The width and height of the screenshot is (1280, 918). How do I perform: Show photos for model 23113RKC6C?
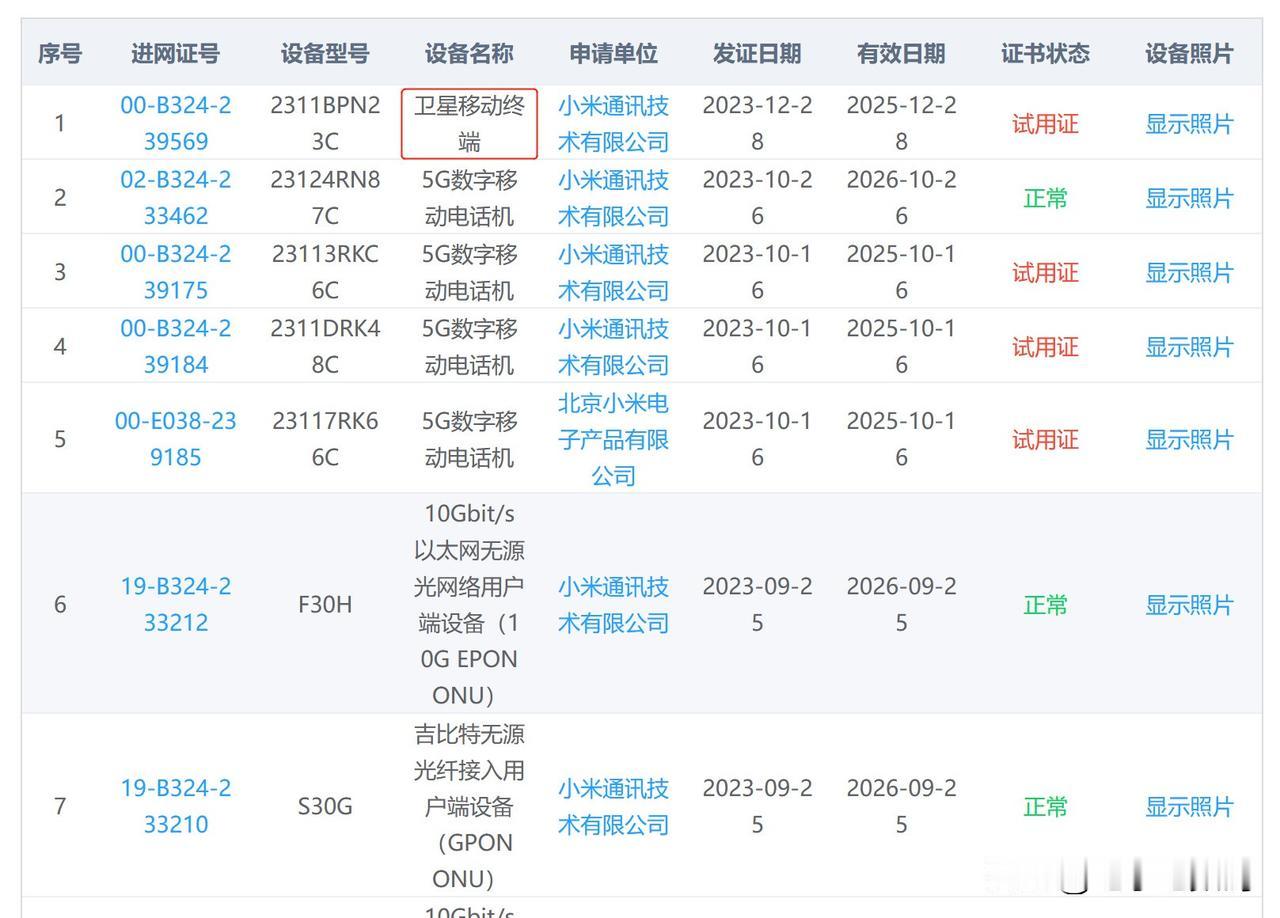tap(1189, 272)
